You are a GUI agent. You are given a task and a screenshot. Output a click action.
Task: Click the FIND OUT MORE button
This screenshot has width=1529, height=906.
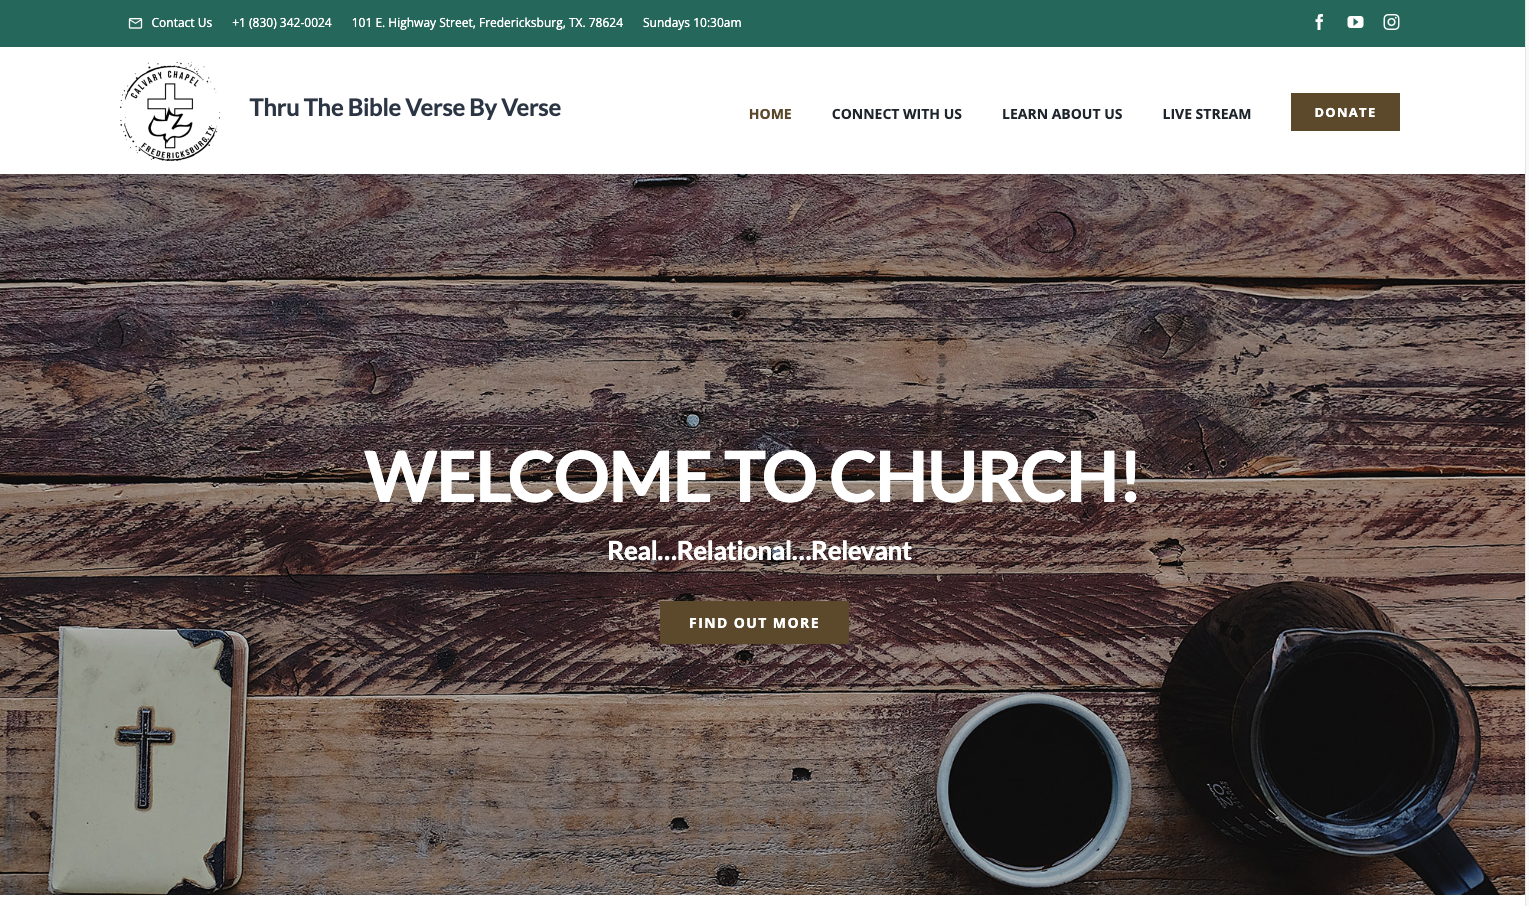(754, 622)
